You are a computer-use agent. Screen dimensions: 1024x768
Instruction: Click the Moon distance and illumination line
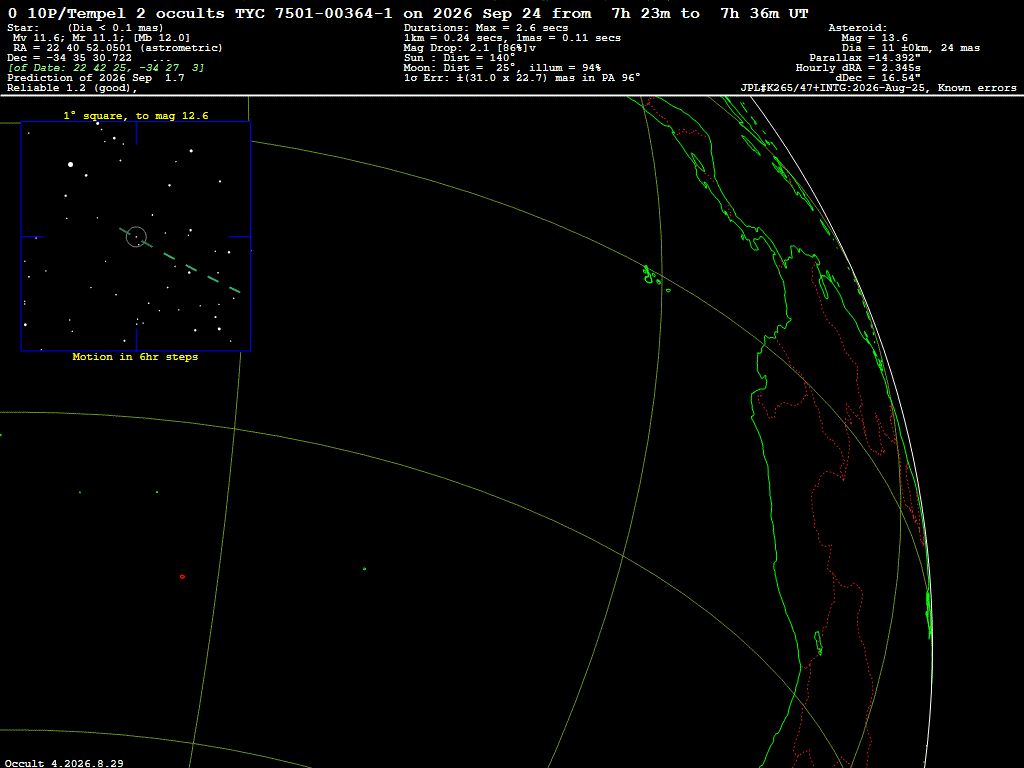pos(502,68)
